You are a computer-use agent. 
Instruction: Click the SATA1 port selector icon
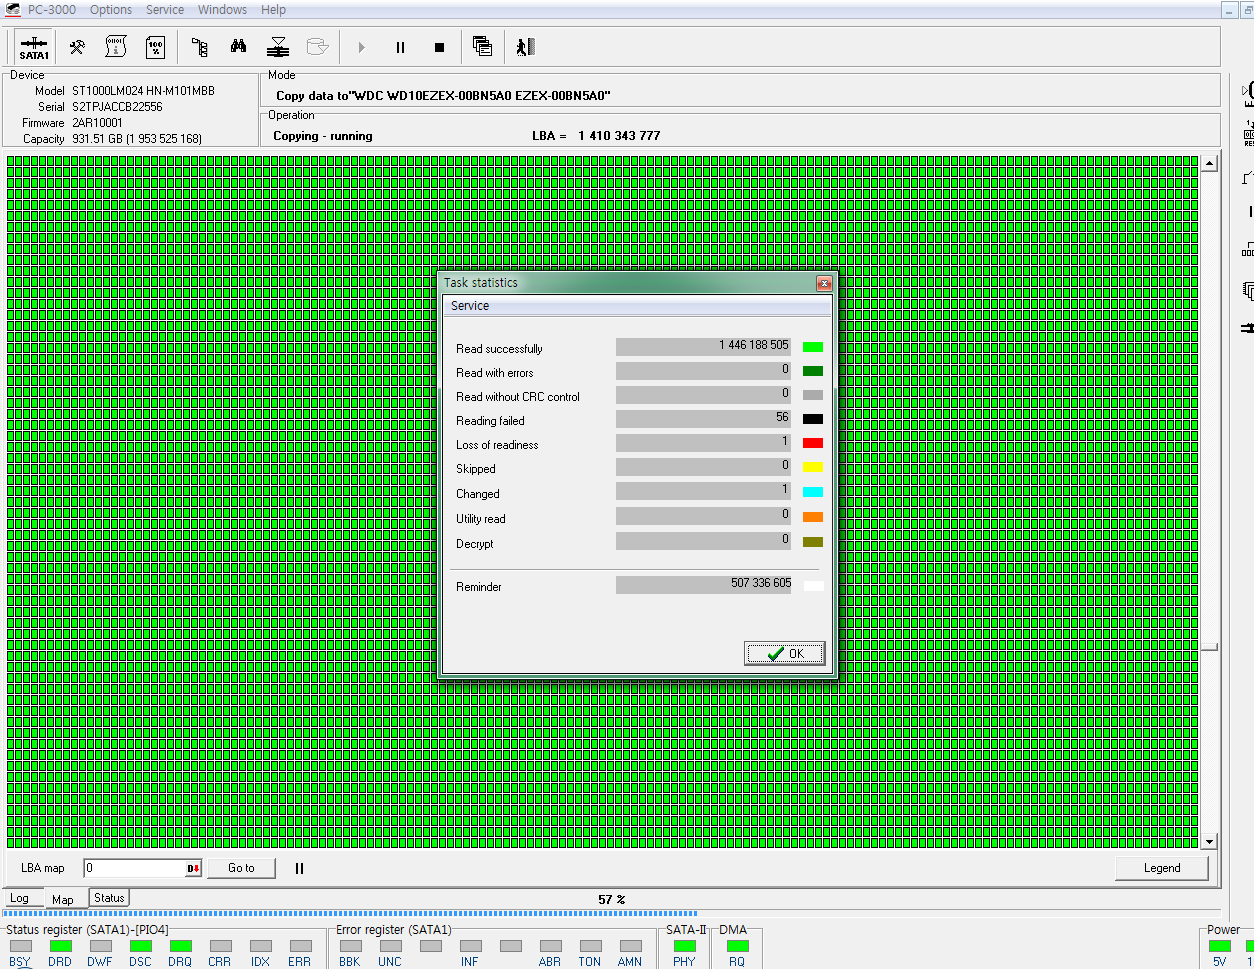[34, 47]
